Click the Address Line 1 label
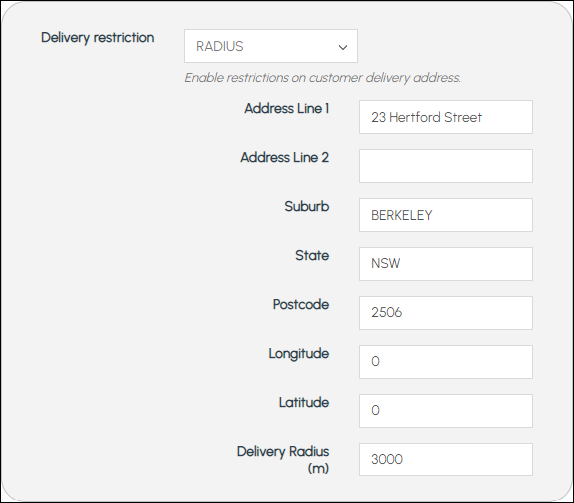 [x=287, y=108]
